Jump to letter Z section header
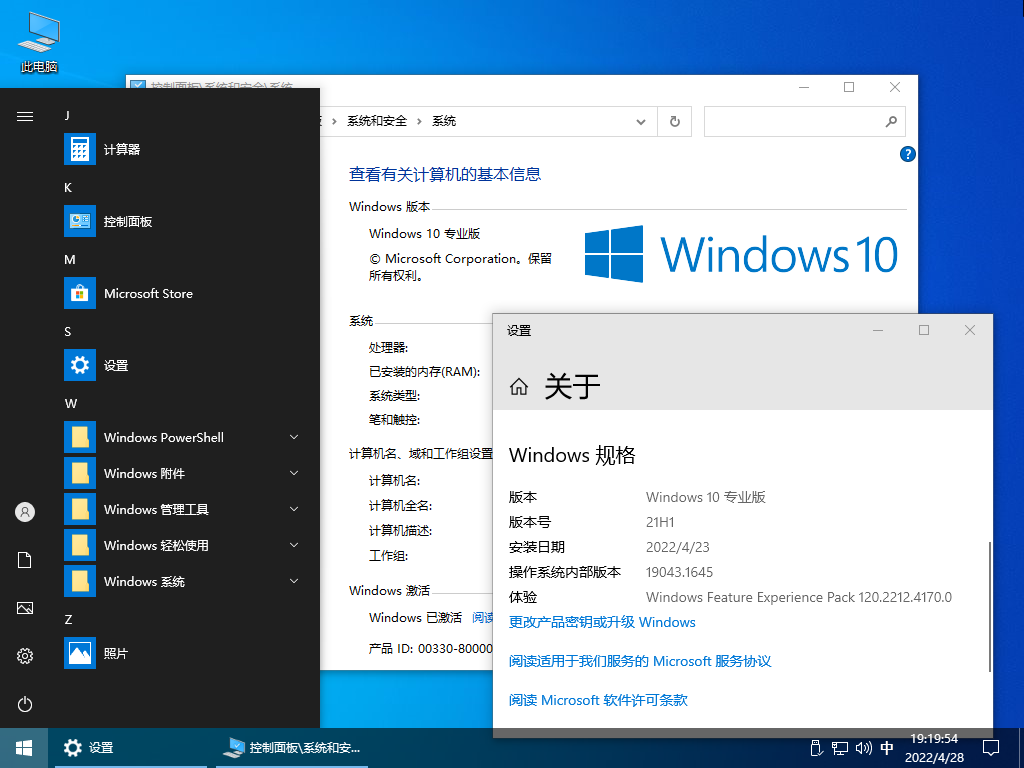 tap(68, 620)
